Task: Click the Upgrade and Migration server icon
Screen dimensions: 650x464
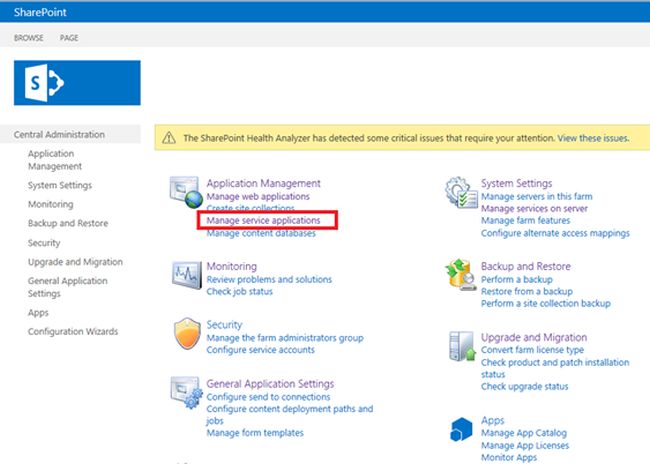Action: click(462, 346)
